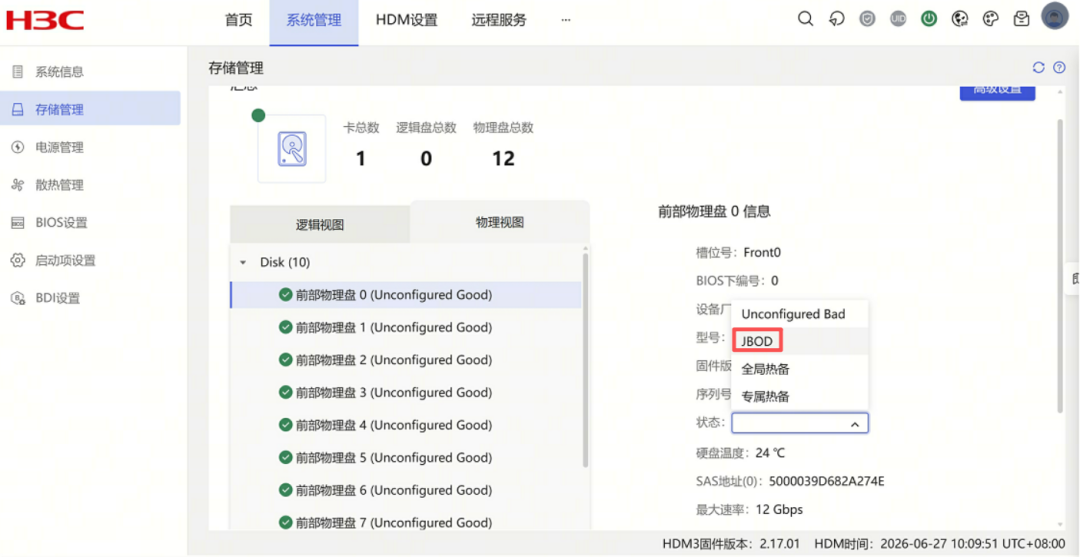1080x557 pixels.
Task: Open the 状态 dropdown box
Action: 800,424
